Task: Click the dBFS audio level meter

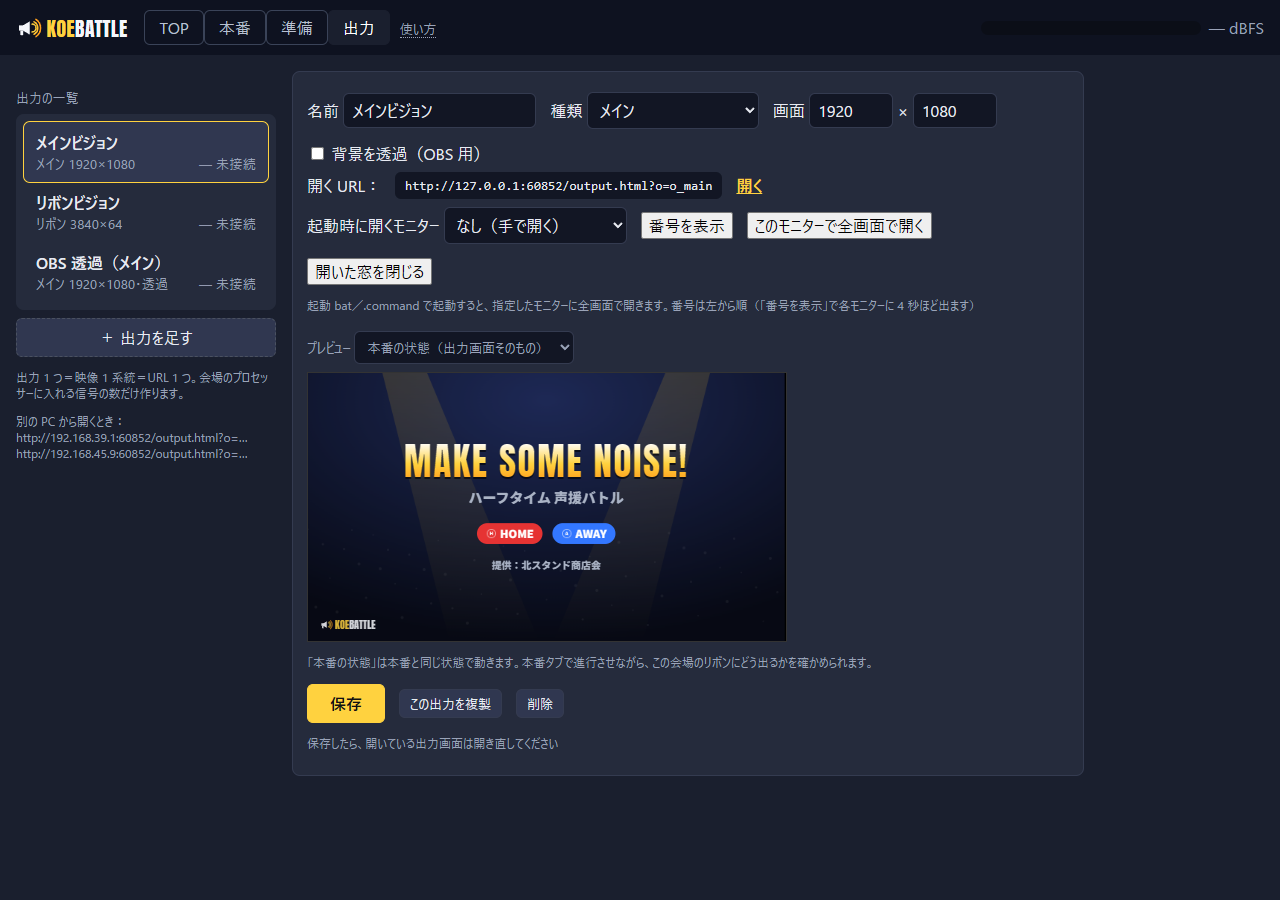Action: (x=1091, y=28)
